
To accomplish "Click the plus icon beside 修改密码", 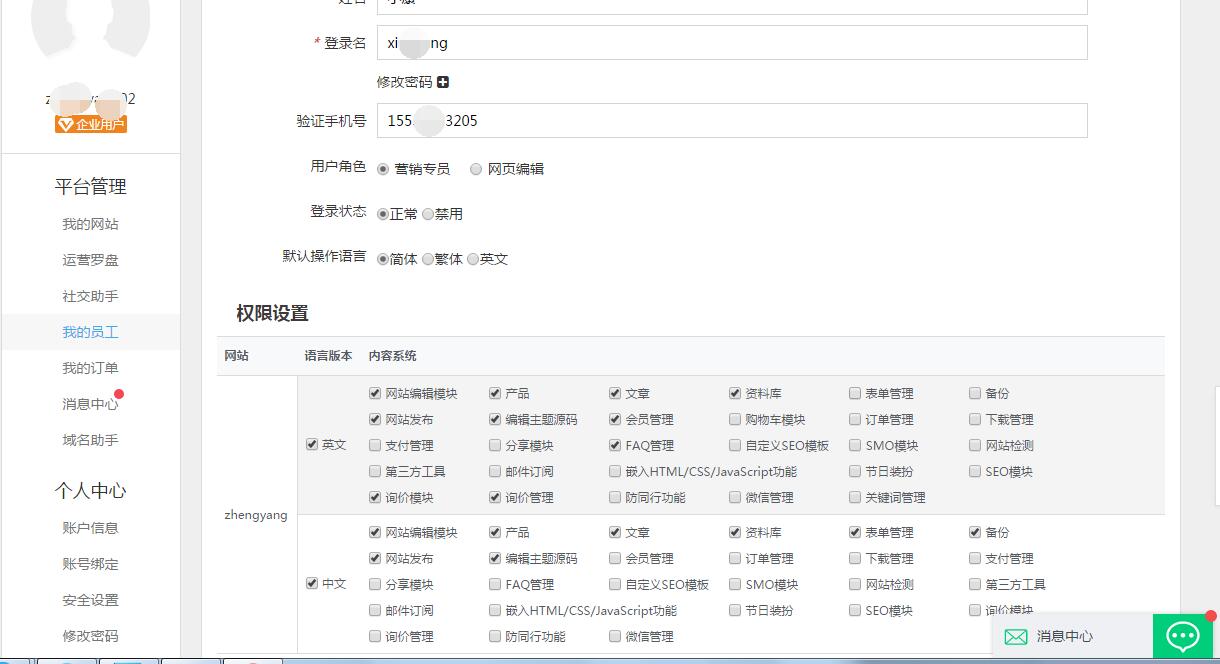I will 443,82.
